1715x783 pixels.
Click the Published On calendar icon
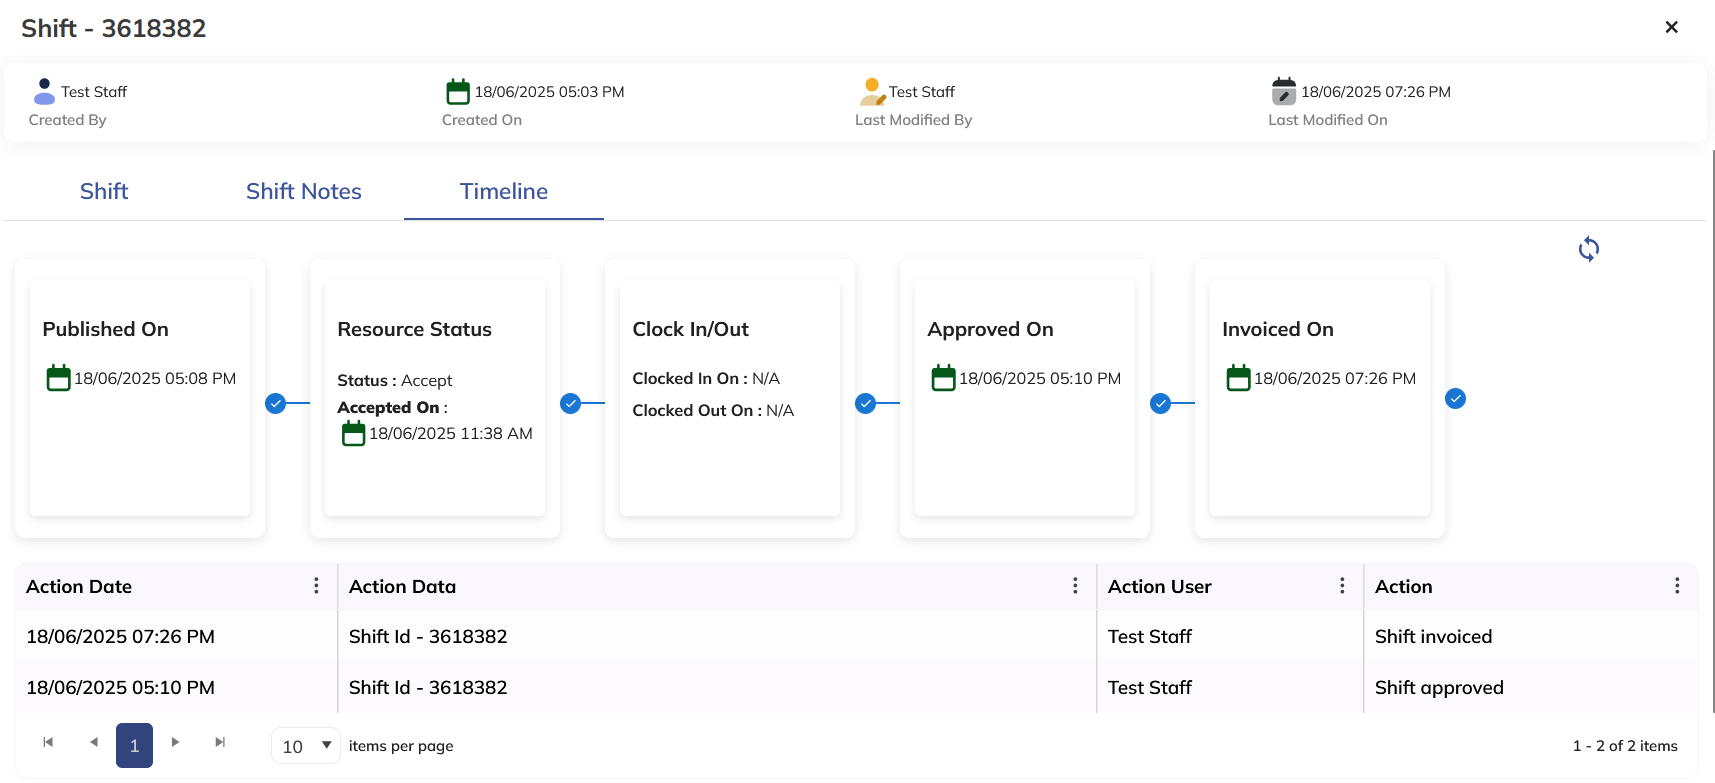(x=59, y=378)
